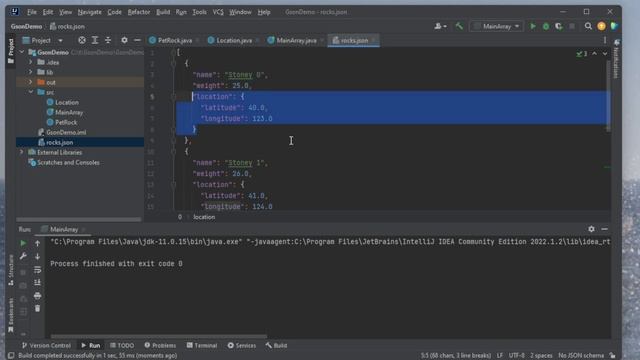Start debugging with the green bug icon

pyautogui.click(x=546, y=26)
